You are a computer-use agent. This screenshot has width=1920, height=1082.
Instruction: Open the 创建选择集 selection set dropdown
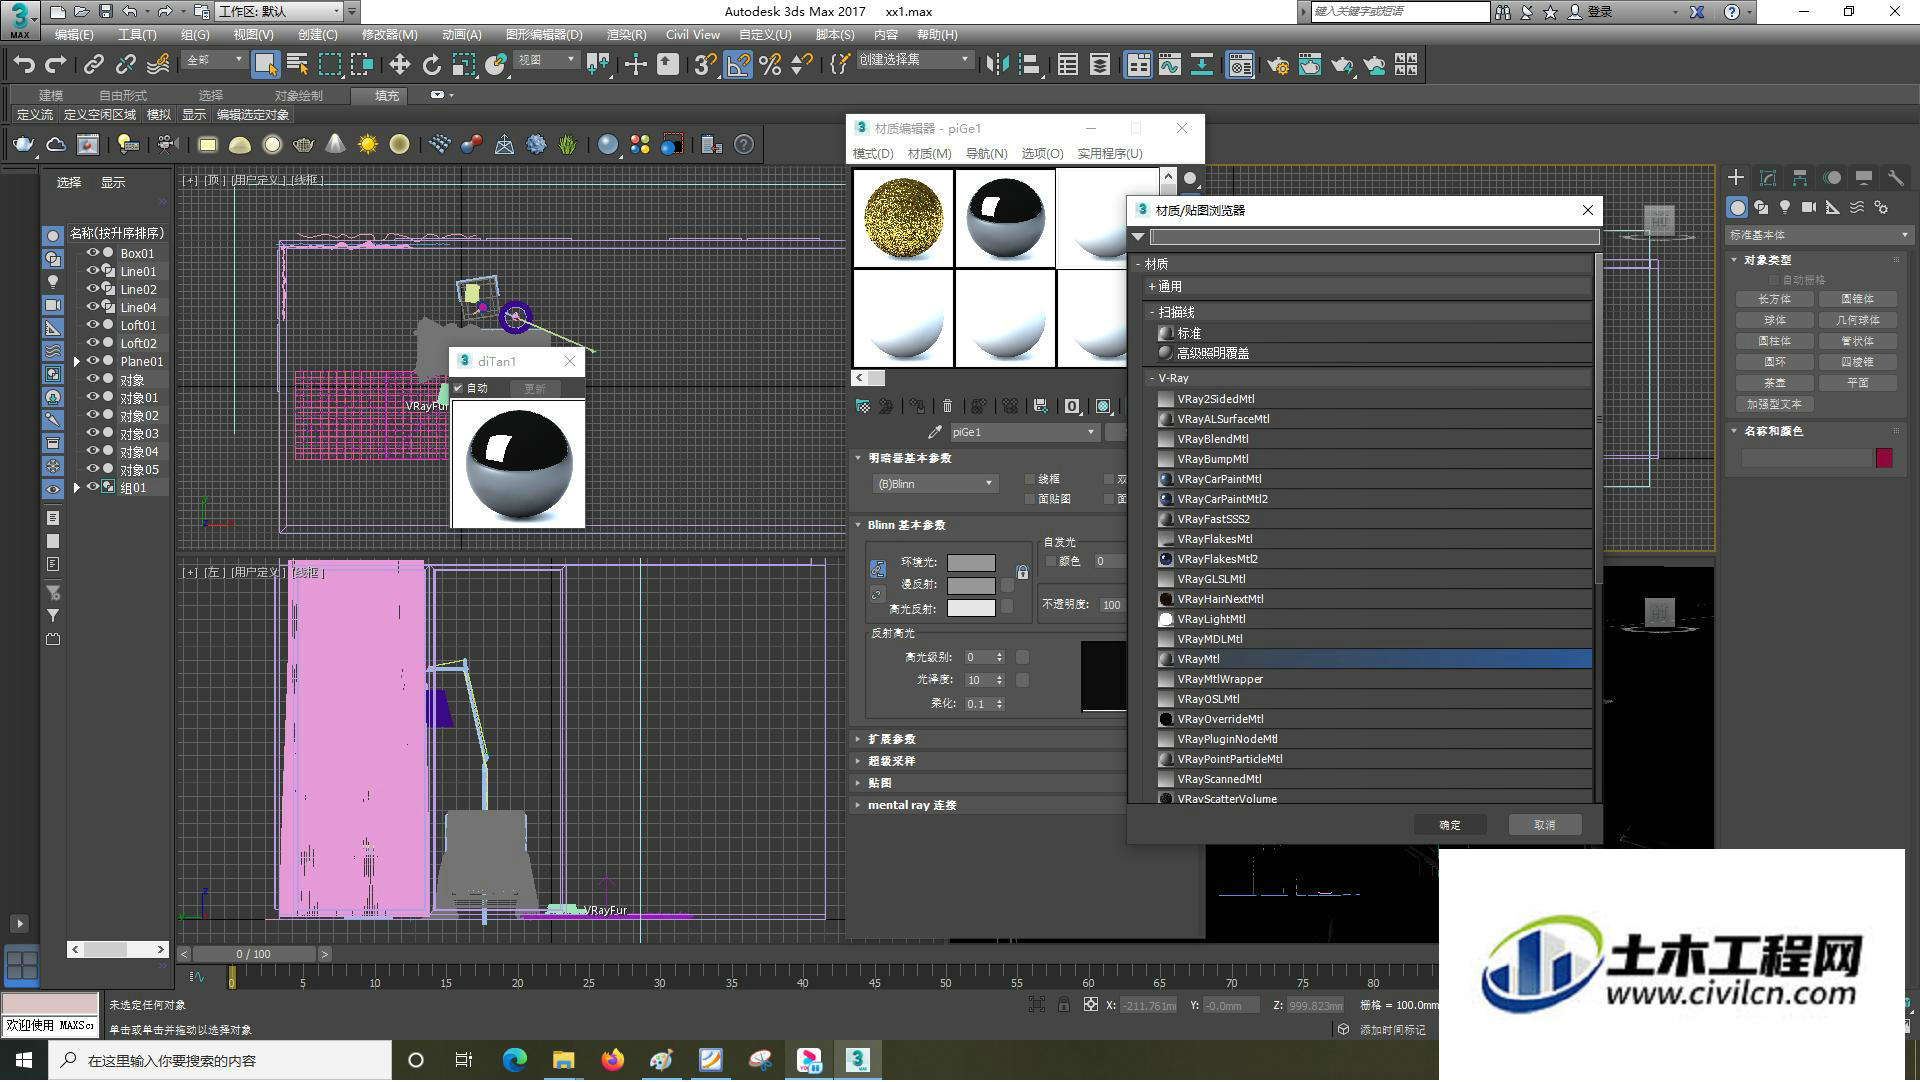[x=914, y=60]
